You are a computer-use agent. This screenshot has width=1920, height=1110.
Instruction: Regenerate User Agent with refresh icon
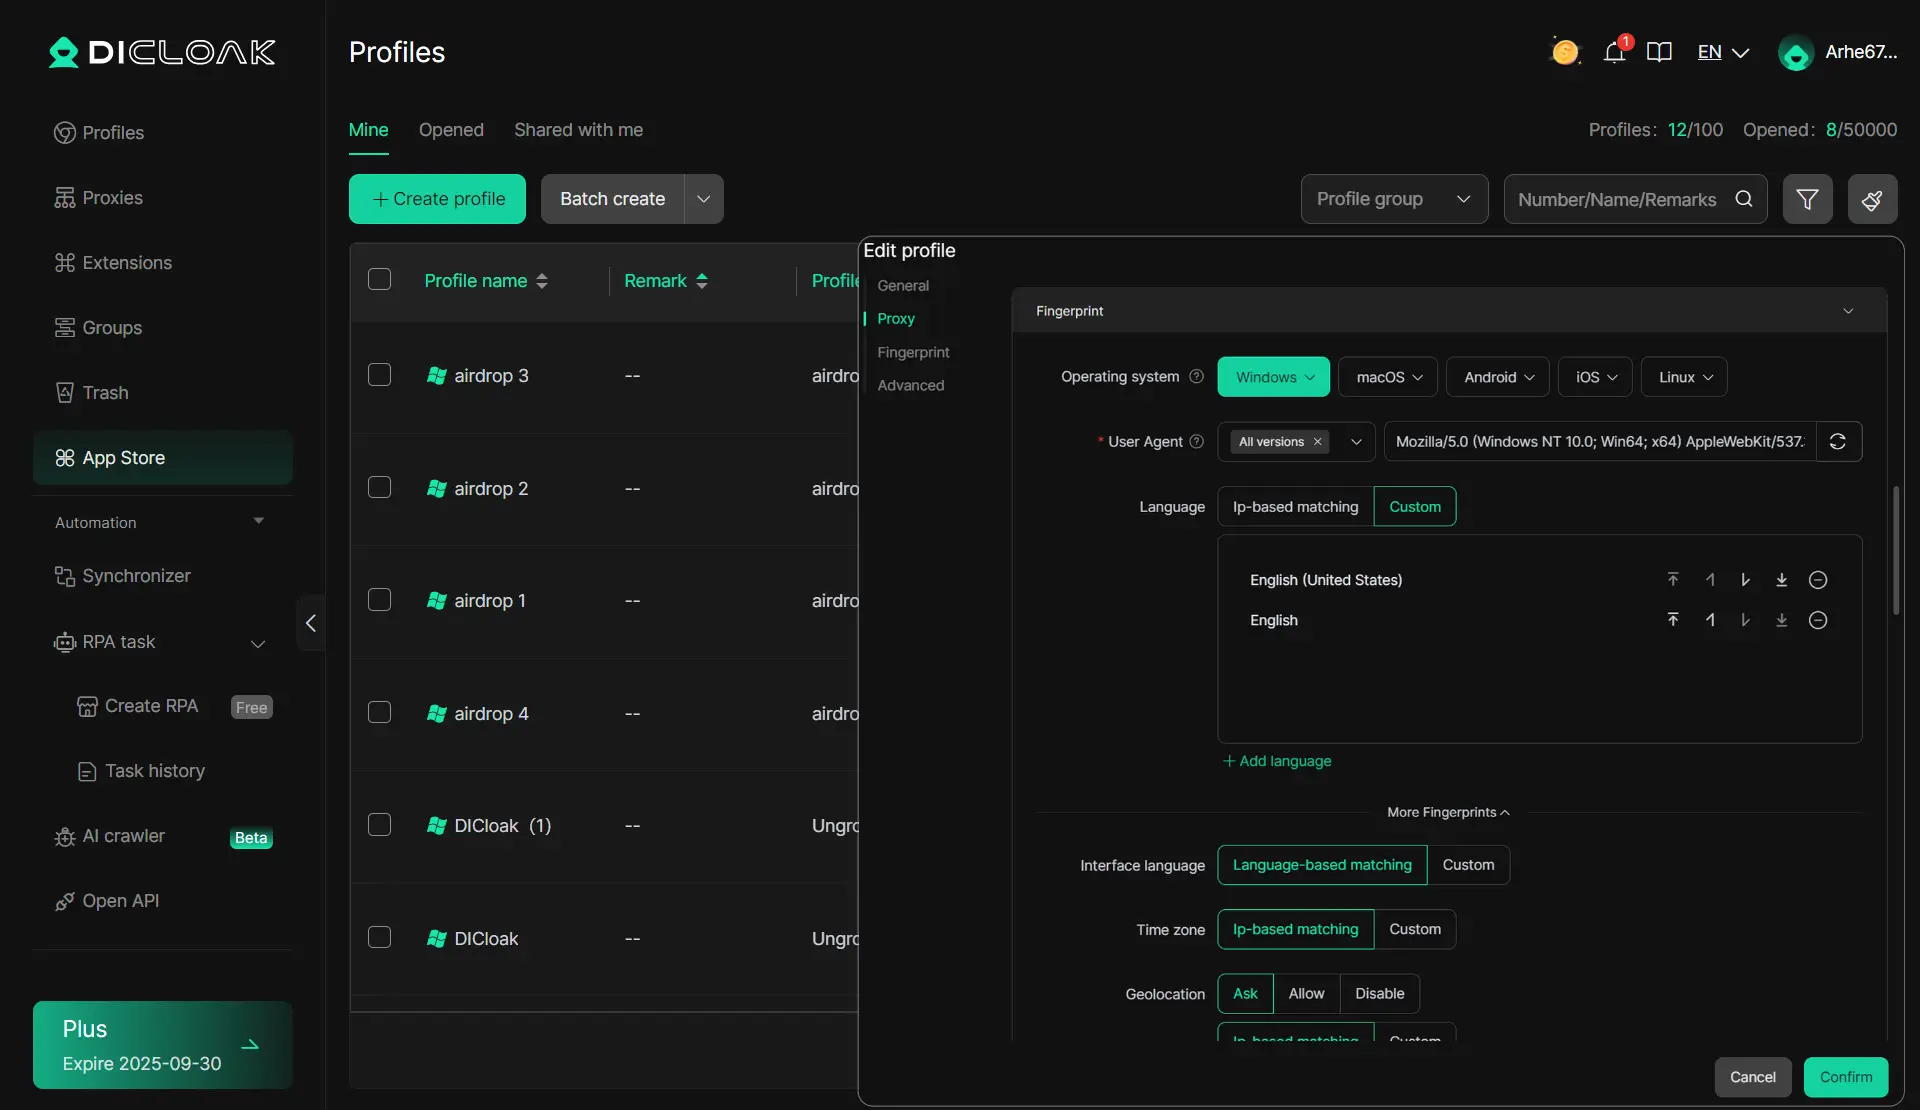[x=1838, y=442]
